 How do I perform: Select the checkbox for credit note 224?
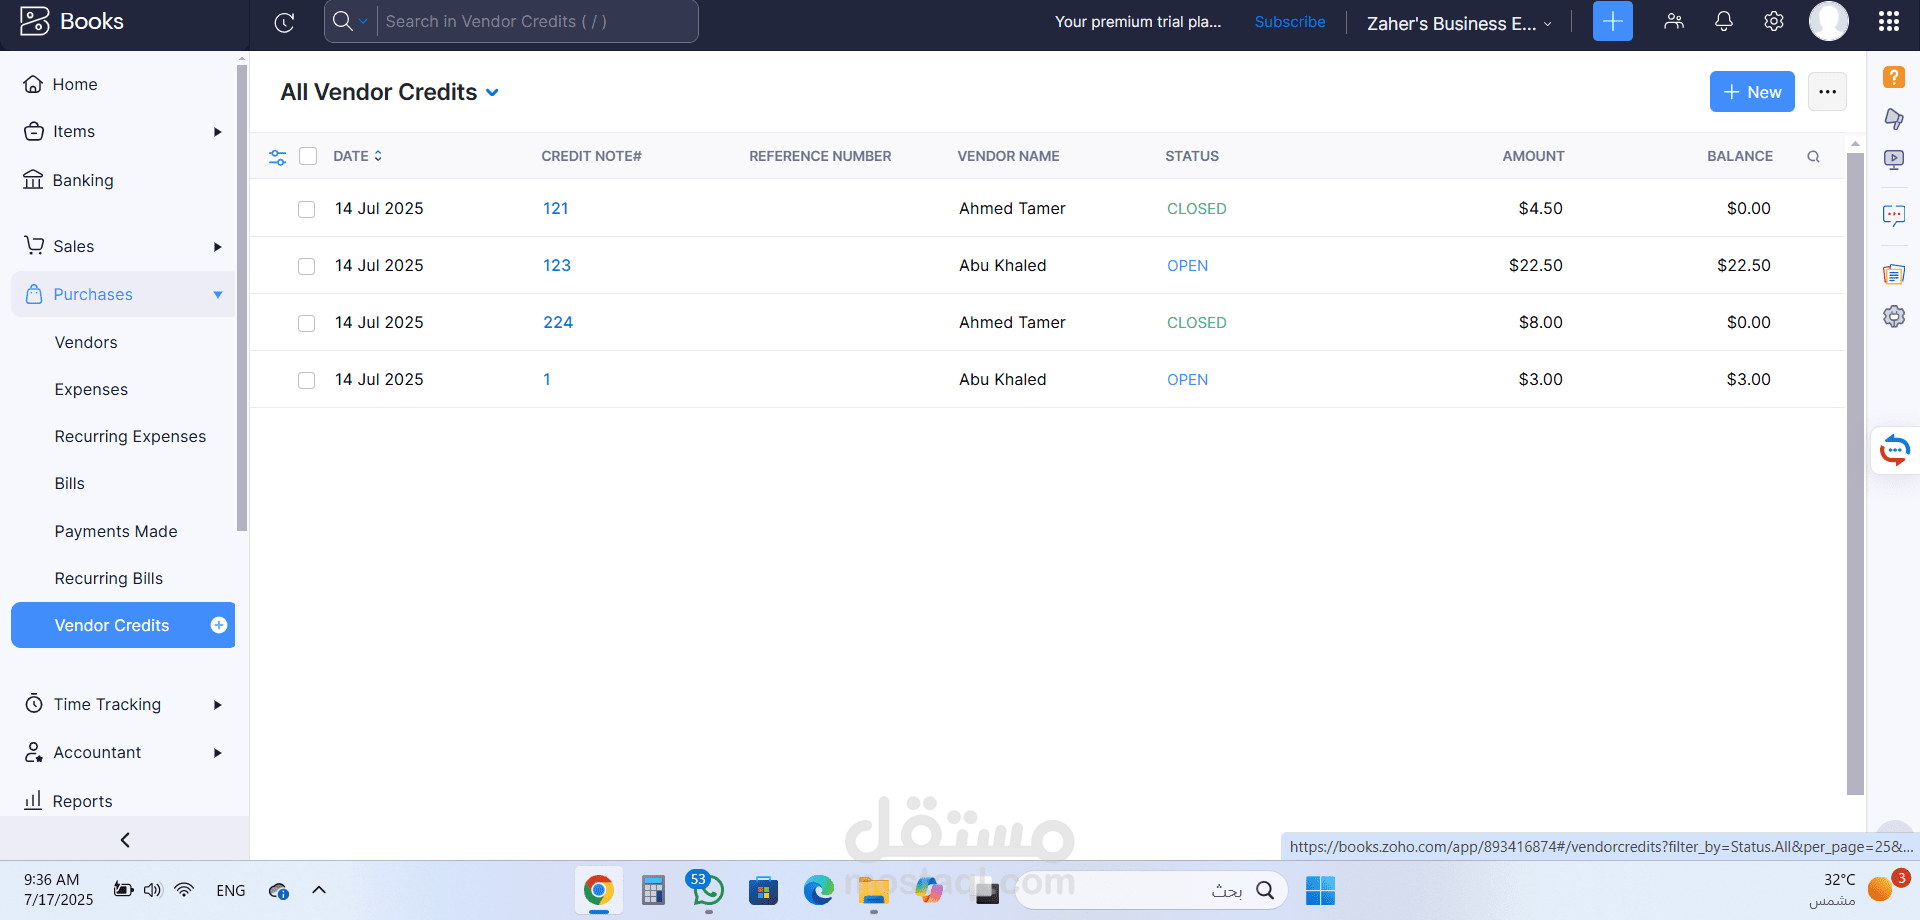(307, 323)
